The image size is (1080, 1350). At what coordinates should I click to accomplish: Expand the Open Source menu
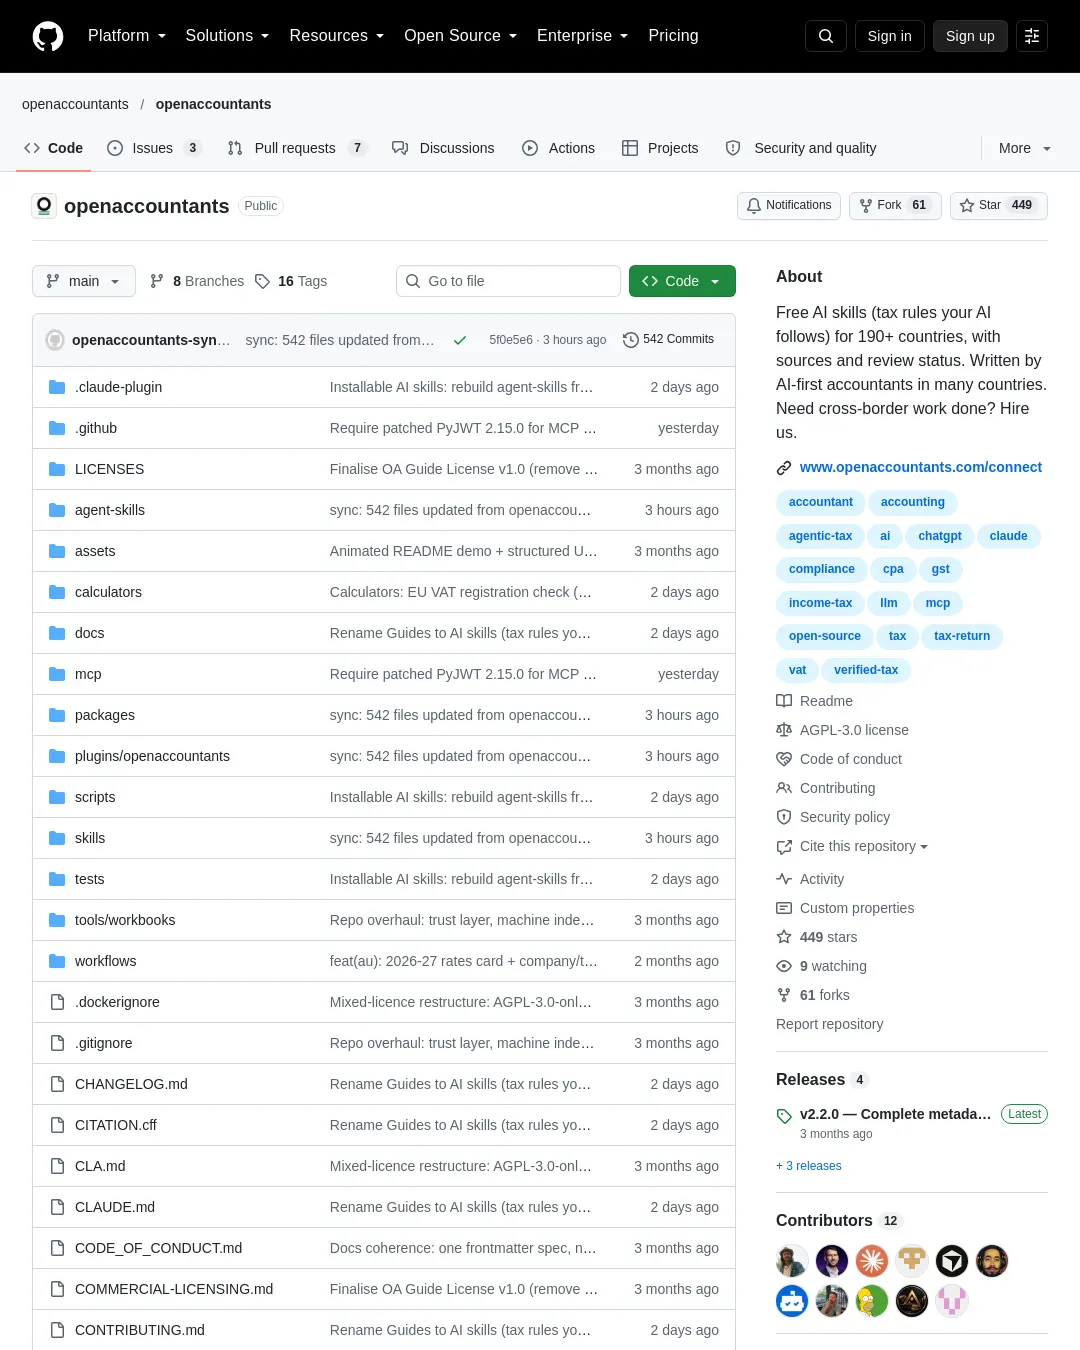461,36
